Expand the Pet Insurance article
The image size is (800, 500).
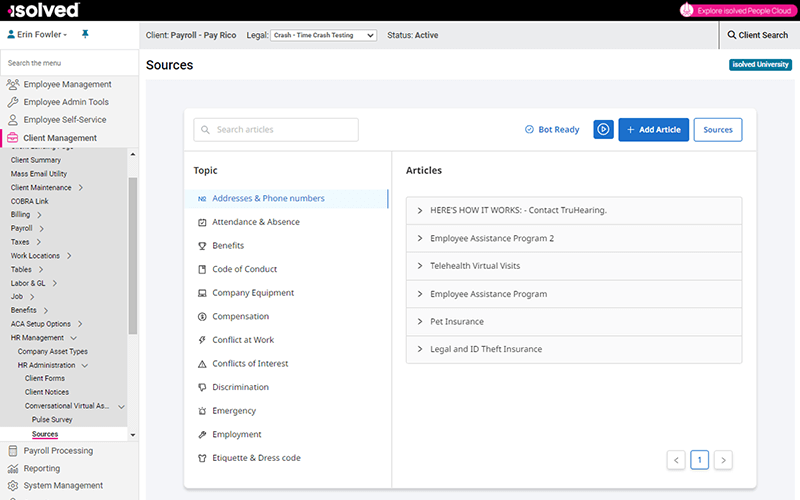click(420, 322)
